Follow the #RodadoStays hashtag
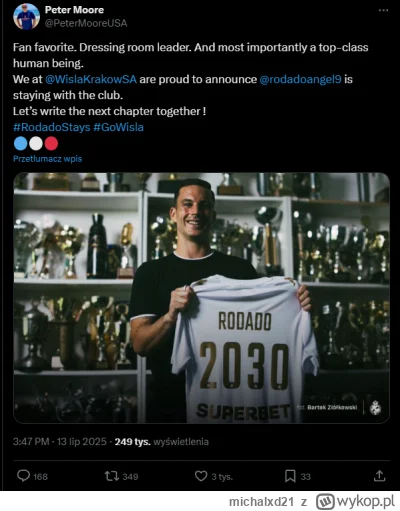Image resolution: width=400 pixels, height=511 pixels. (x=52, y=127)
